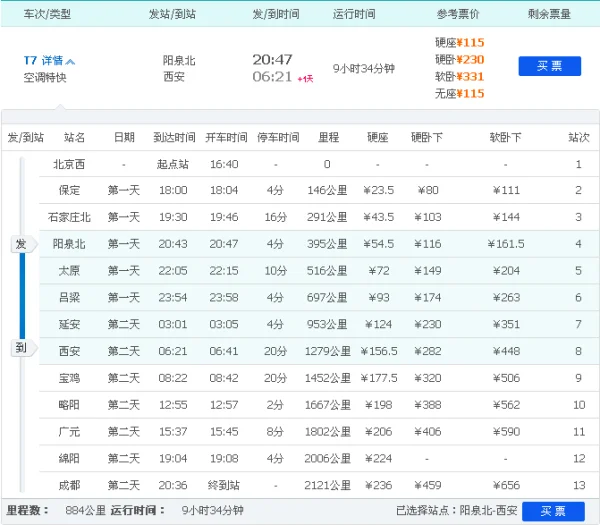The width and height of the screenshot is (600, 525).
Task: Click the 保定 station name
Action: pyautogui.click(x=69, y=190)
